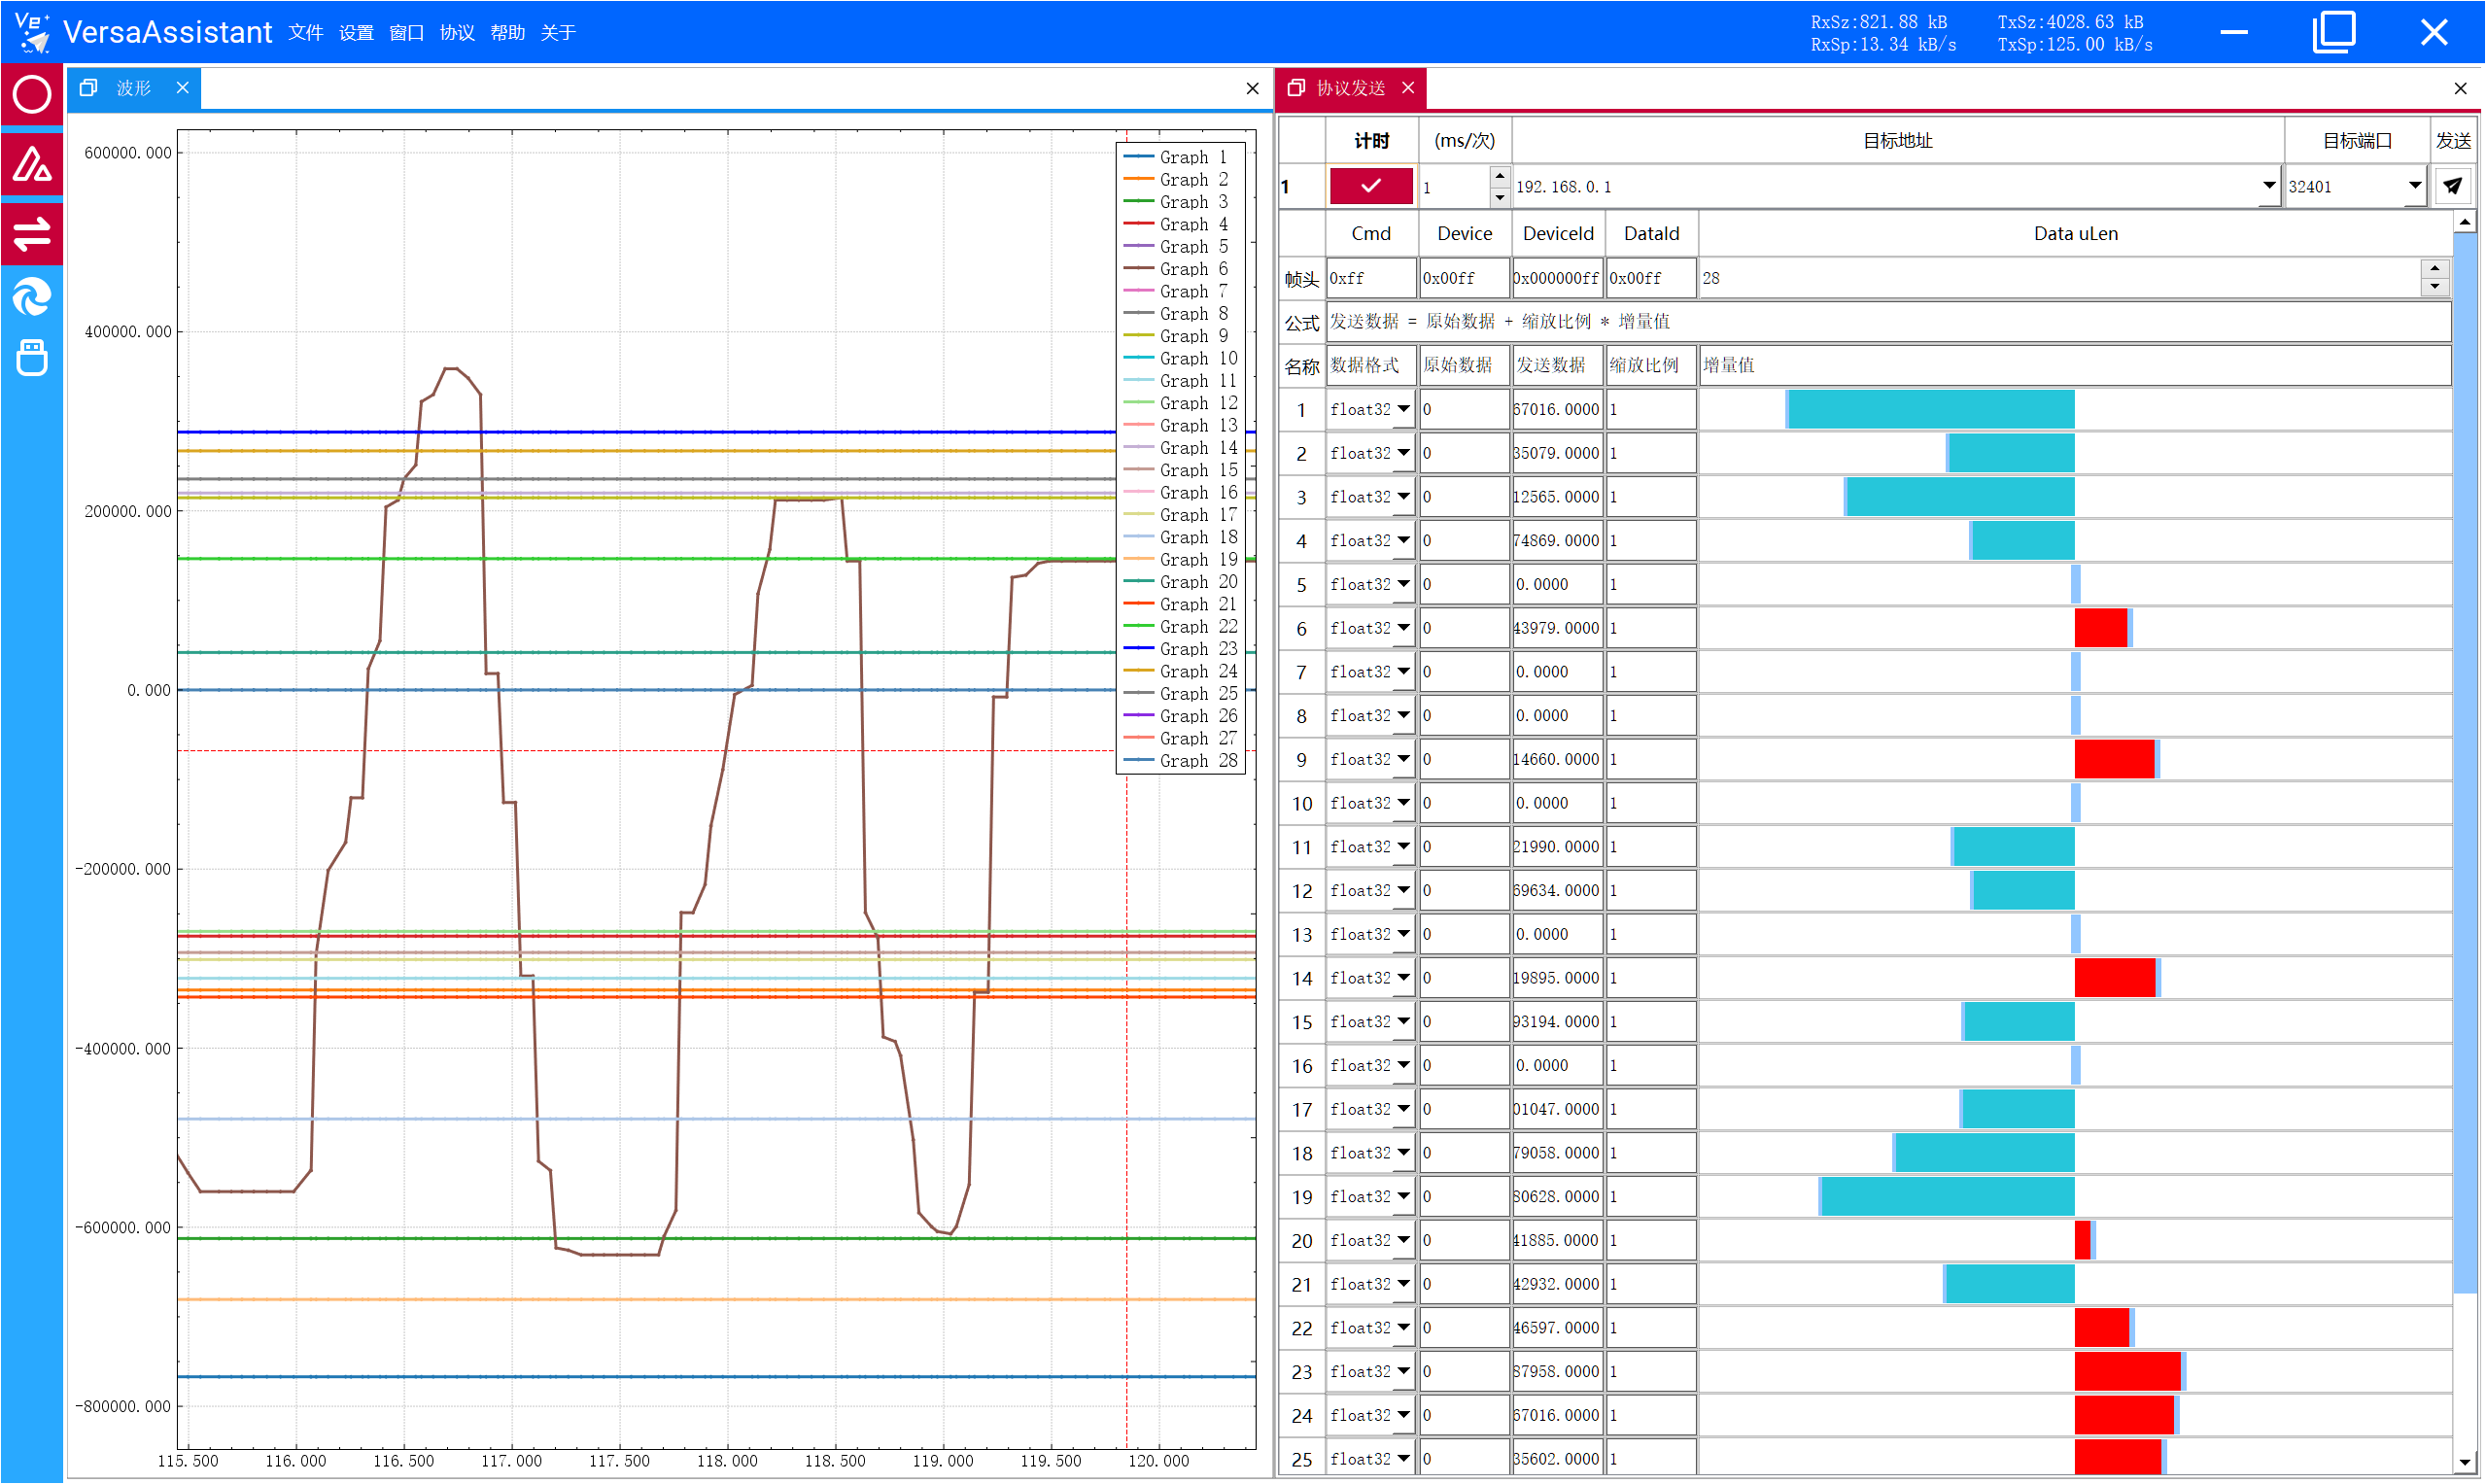Open the 关于 menu
The image size is (2486, 1484).
pyautogui.click(x=558, y=33)
